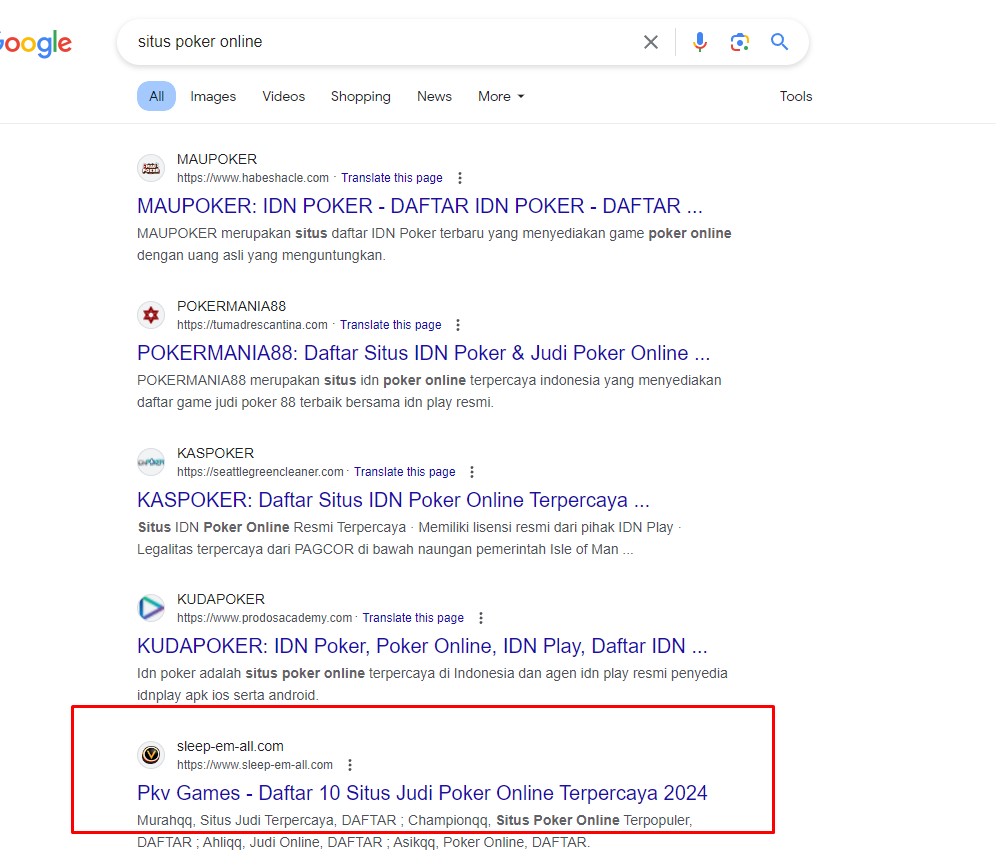
Task: Open three-dot menu for KUDAPOKER result
Action: [481, 618]
